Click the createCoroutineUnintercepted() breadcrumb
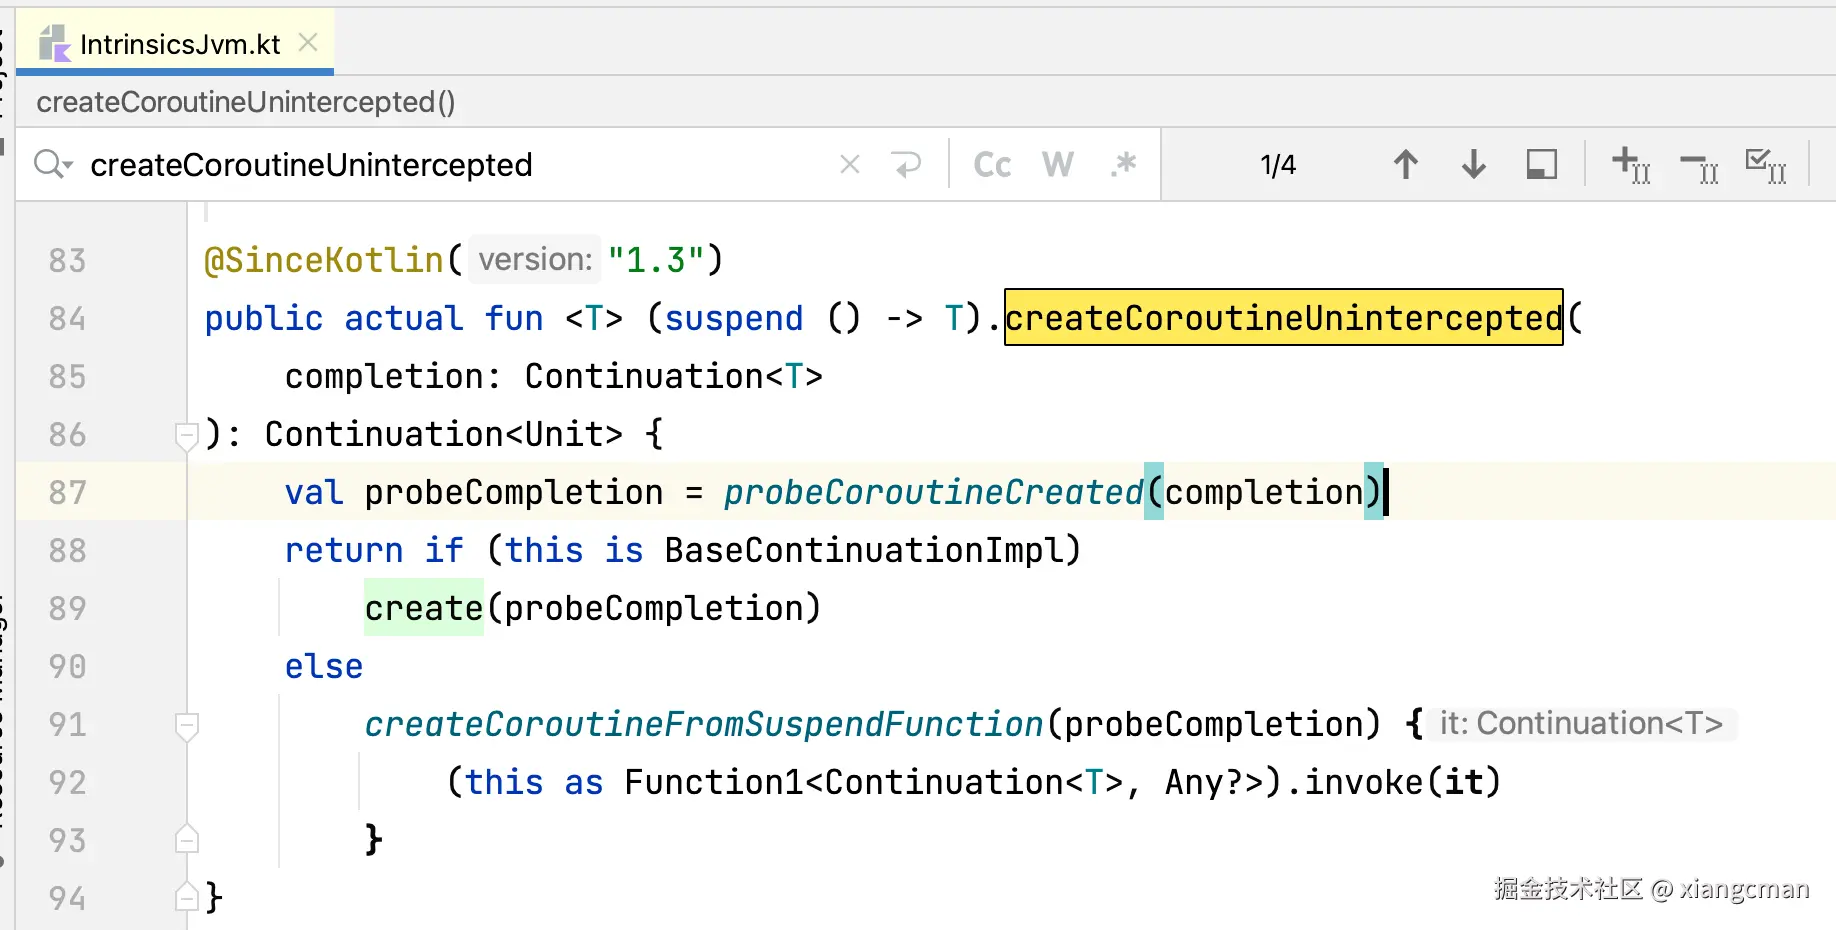 coord(245,102)
